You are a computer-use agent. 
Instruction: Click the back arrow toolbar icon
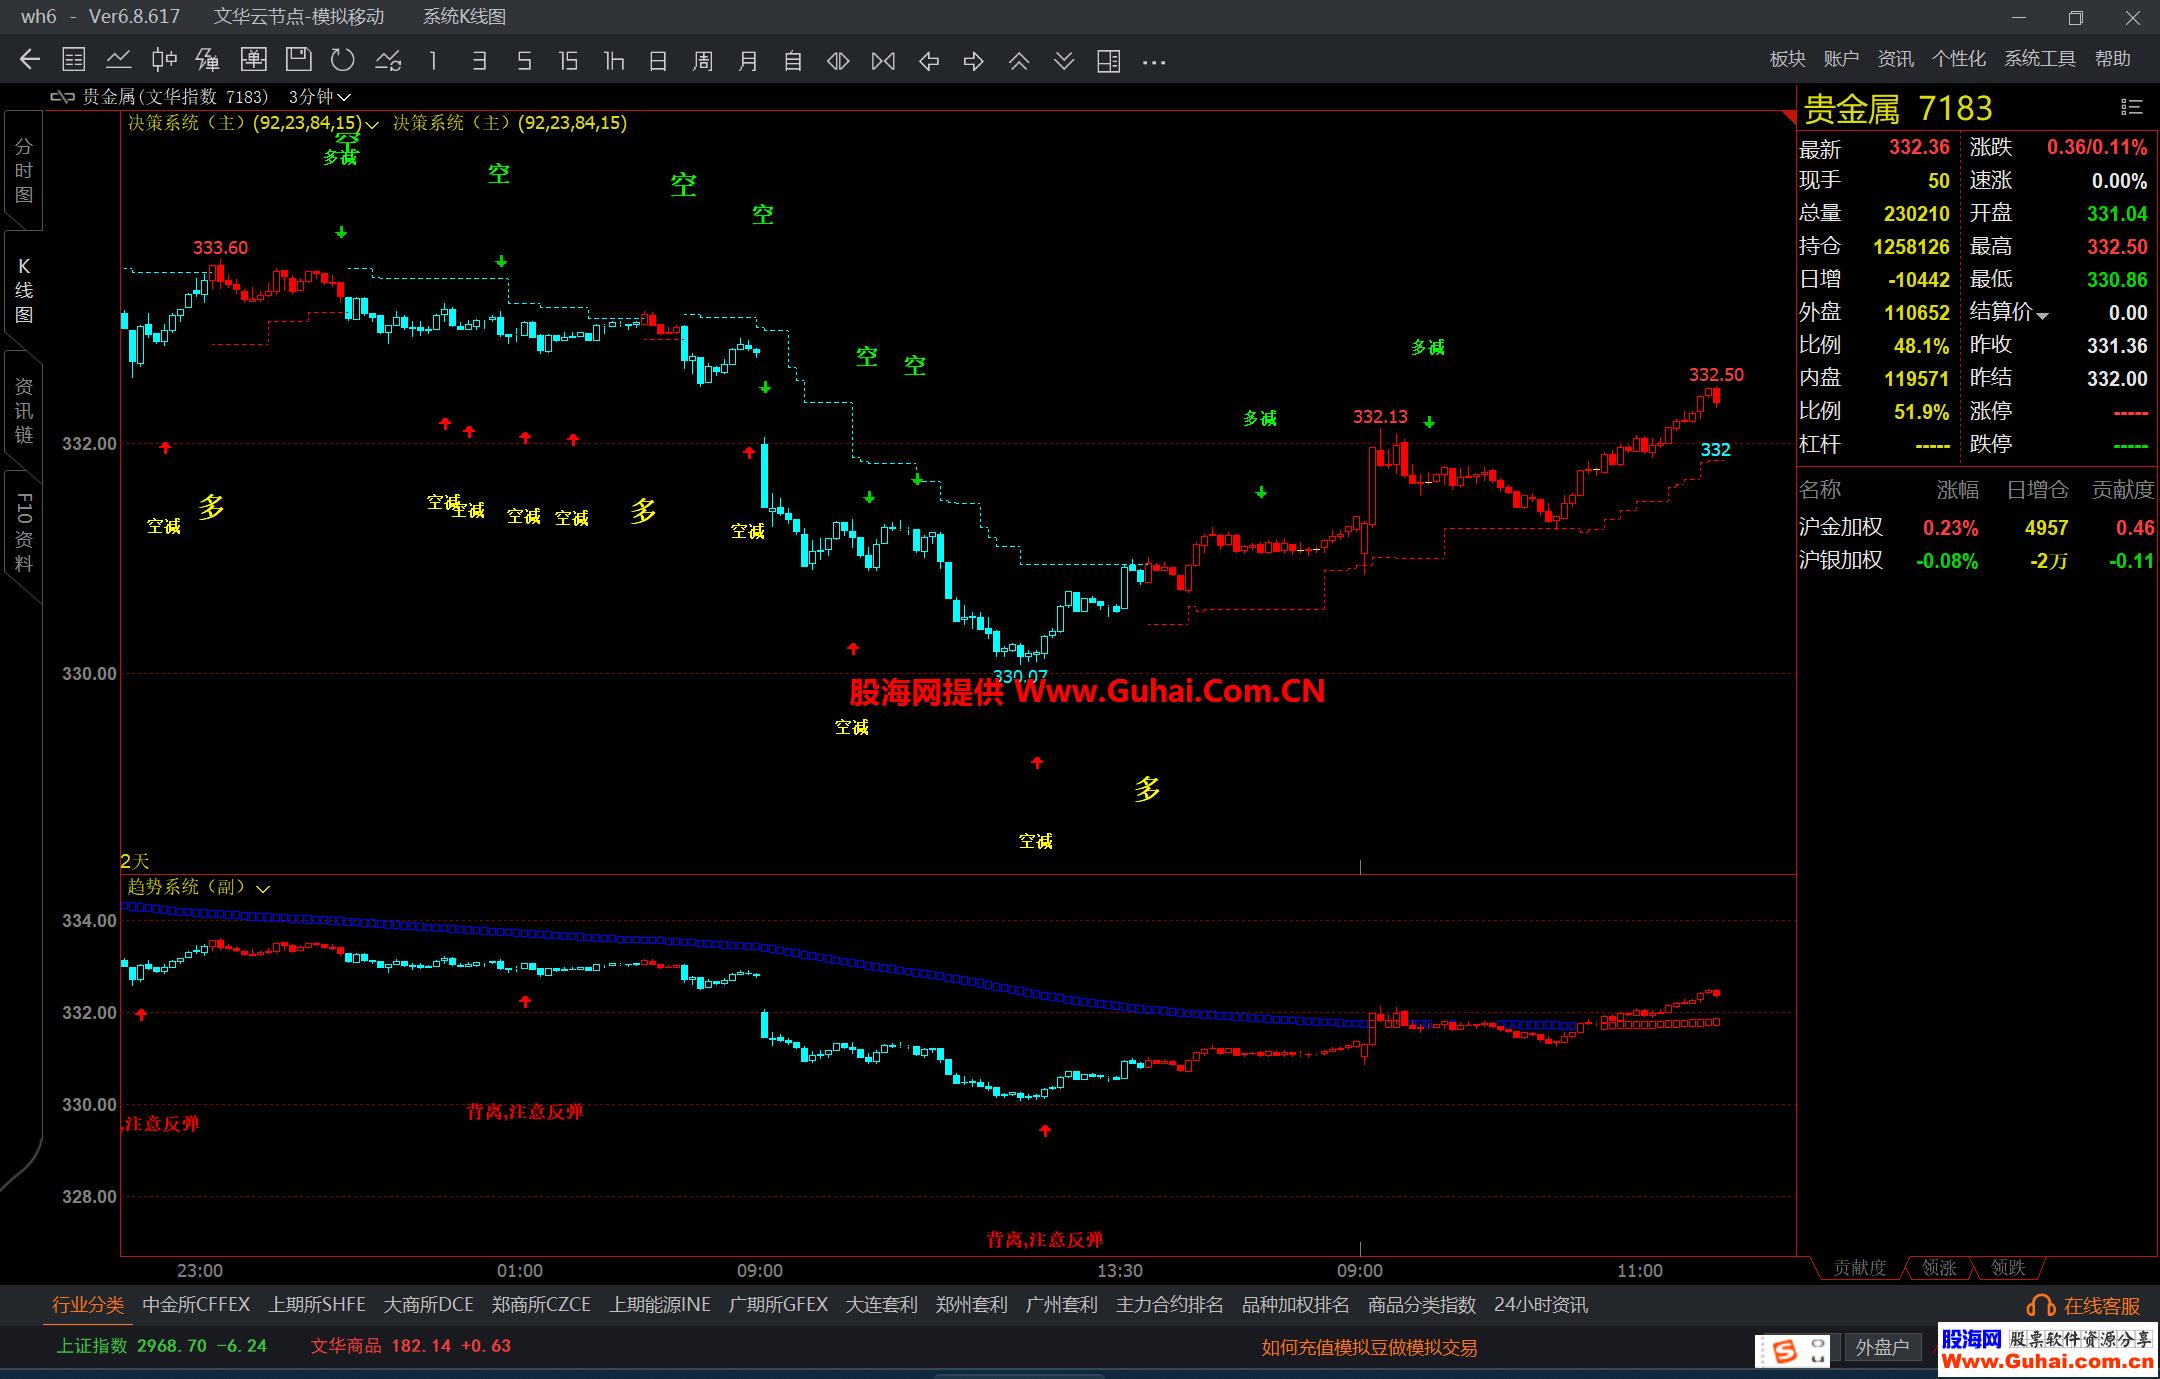30,60
